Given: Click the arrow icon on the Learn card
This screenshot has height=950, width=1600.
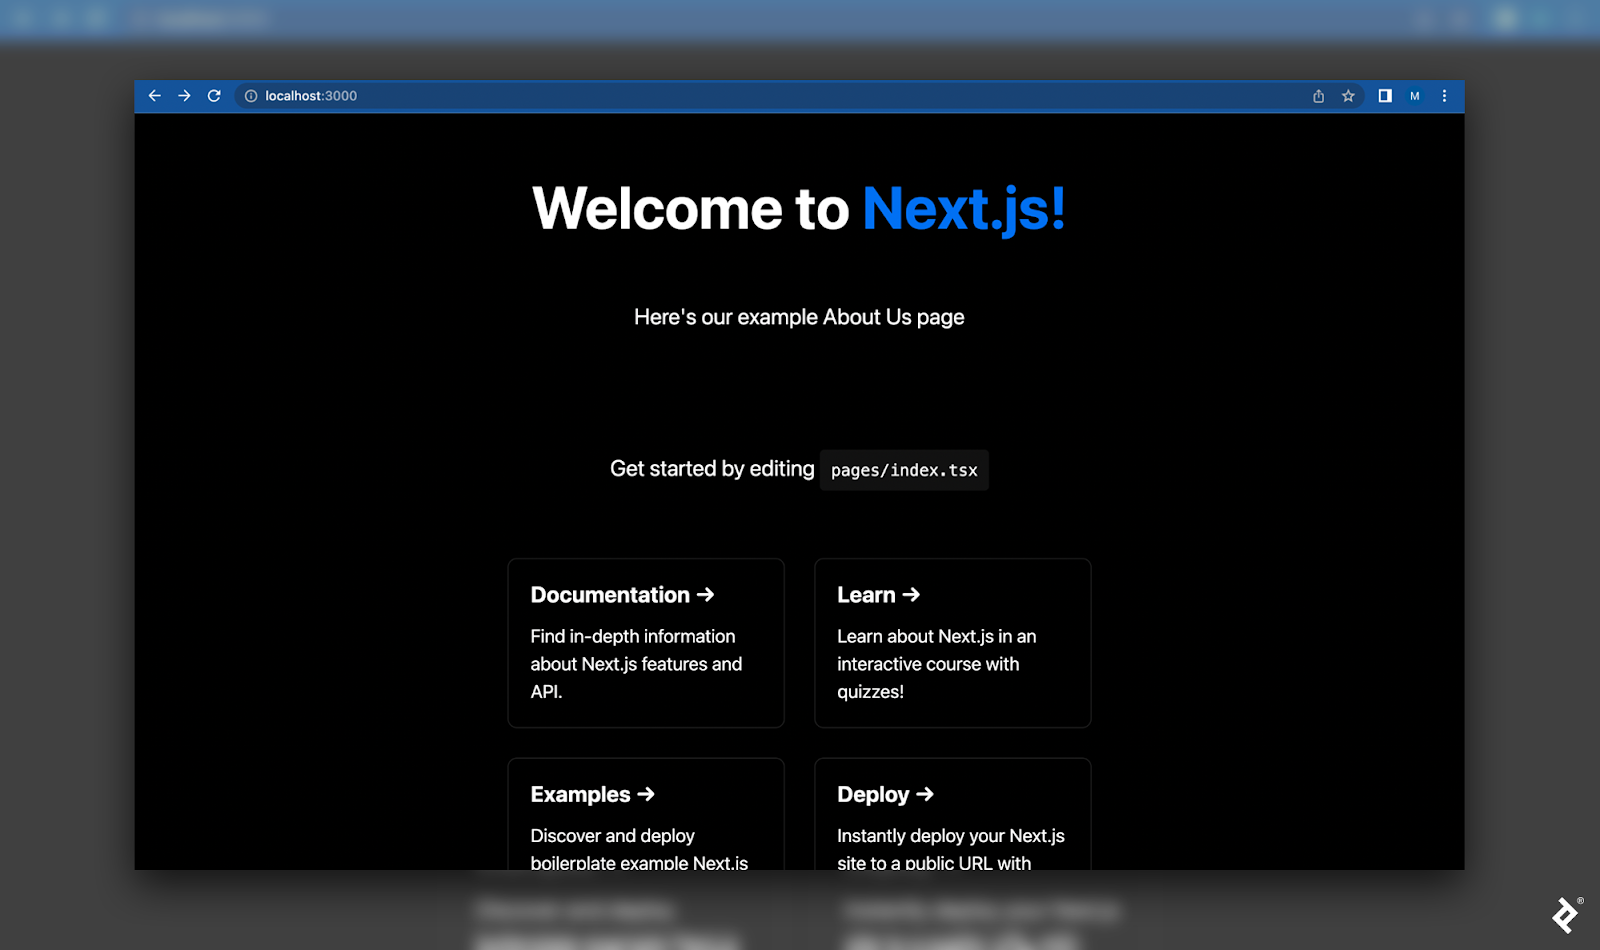Looking at the screenshot, I should pyautogui.click(x=911, y=594).
